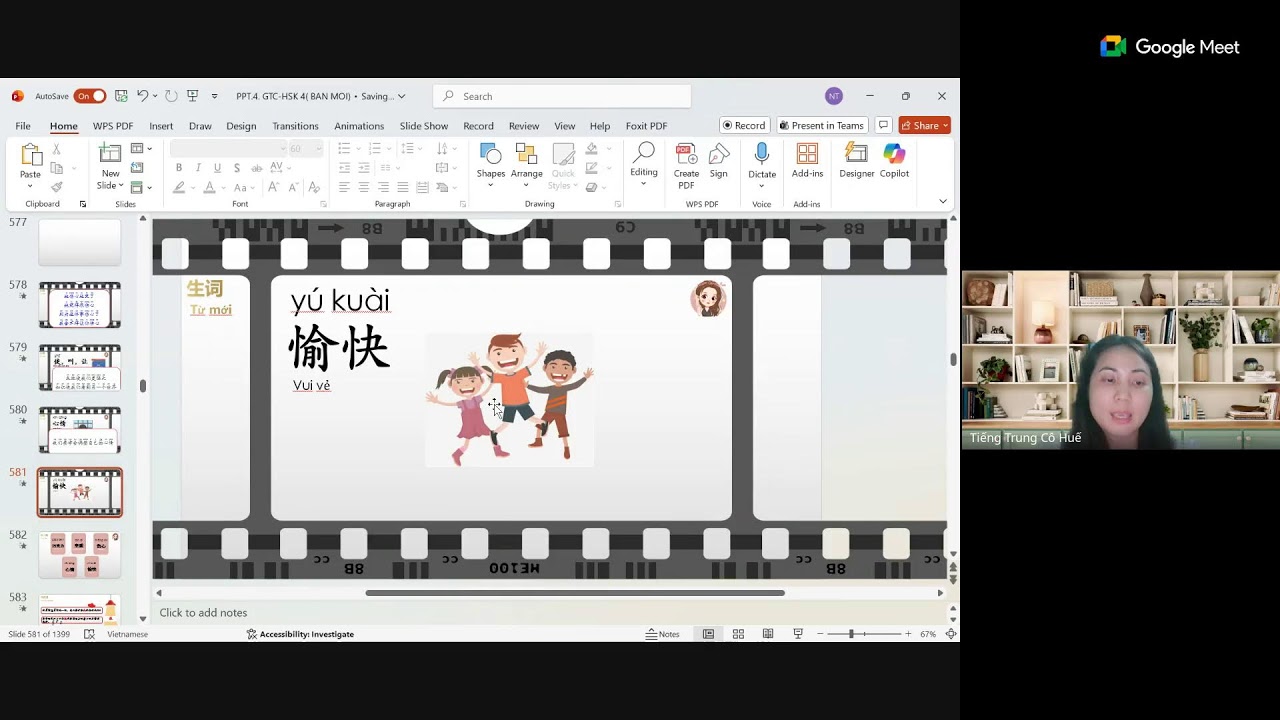Switch to the Animations tab
The width and height of the screenshot is (1280, 720).
pyautogui.click(x=359, y=126)
